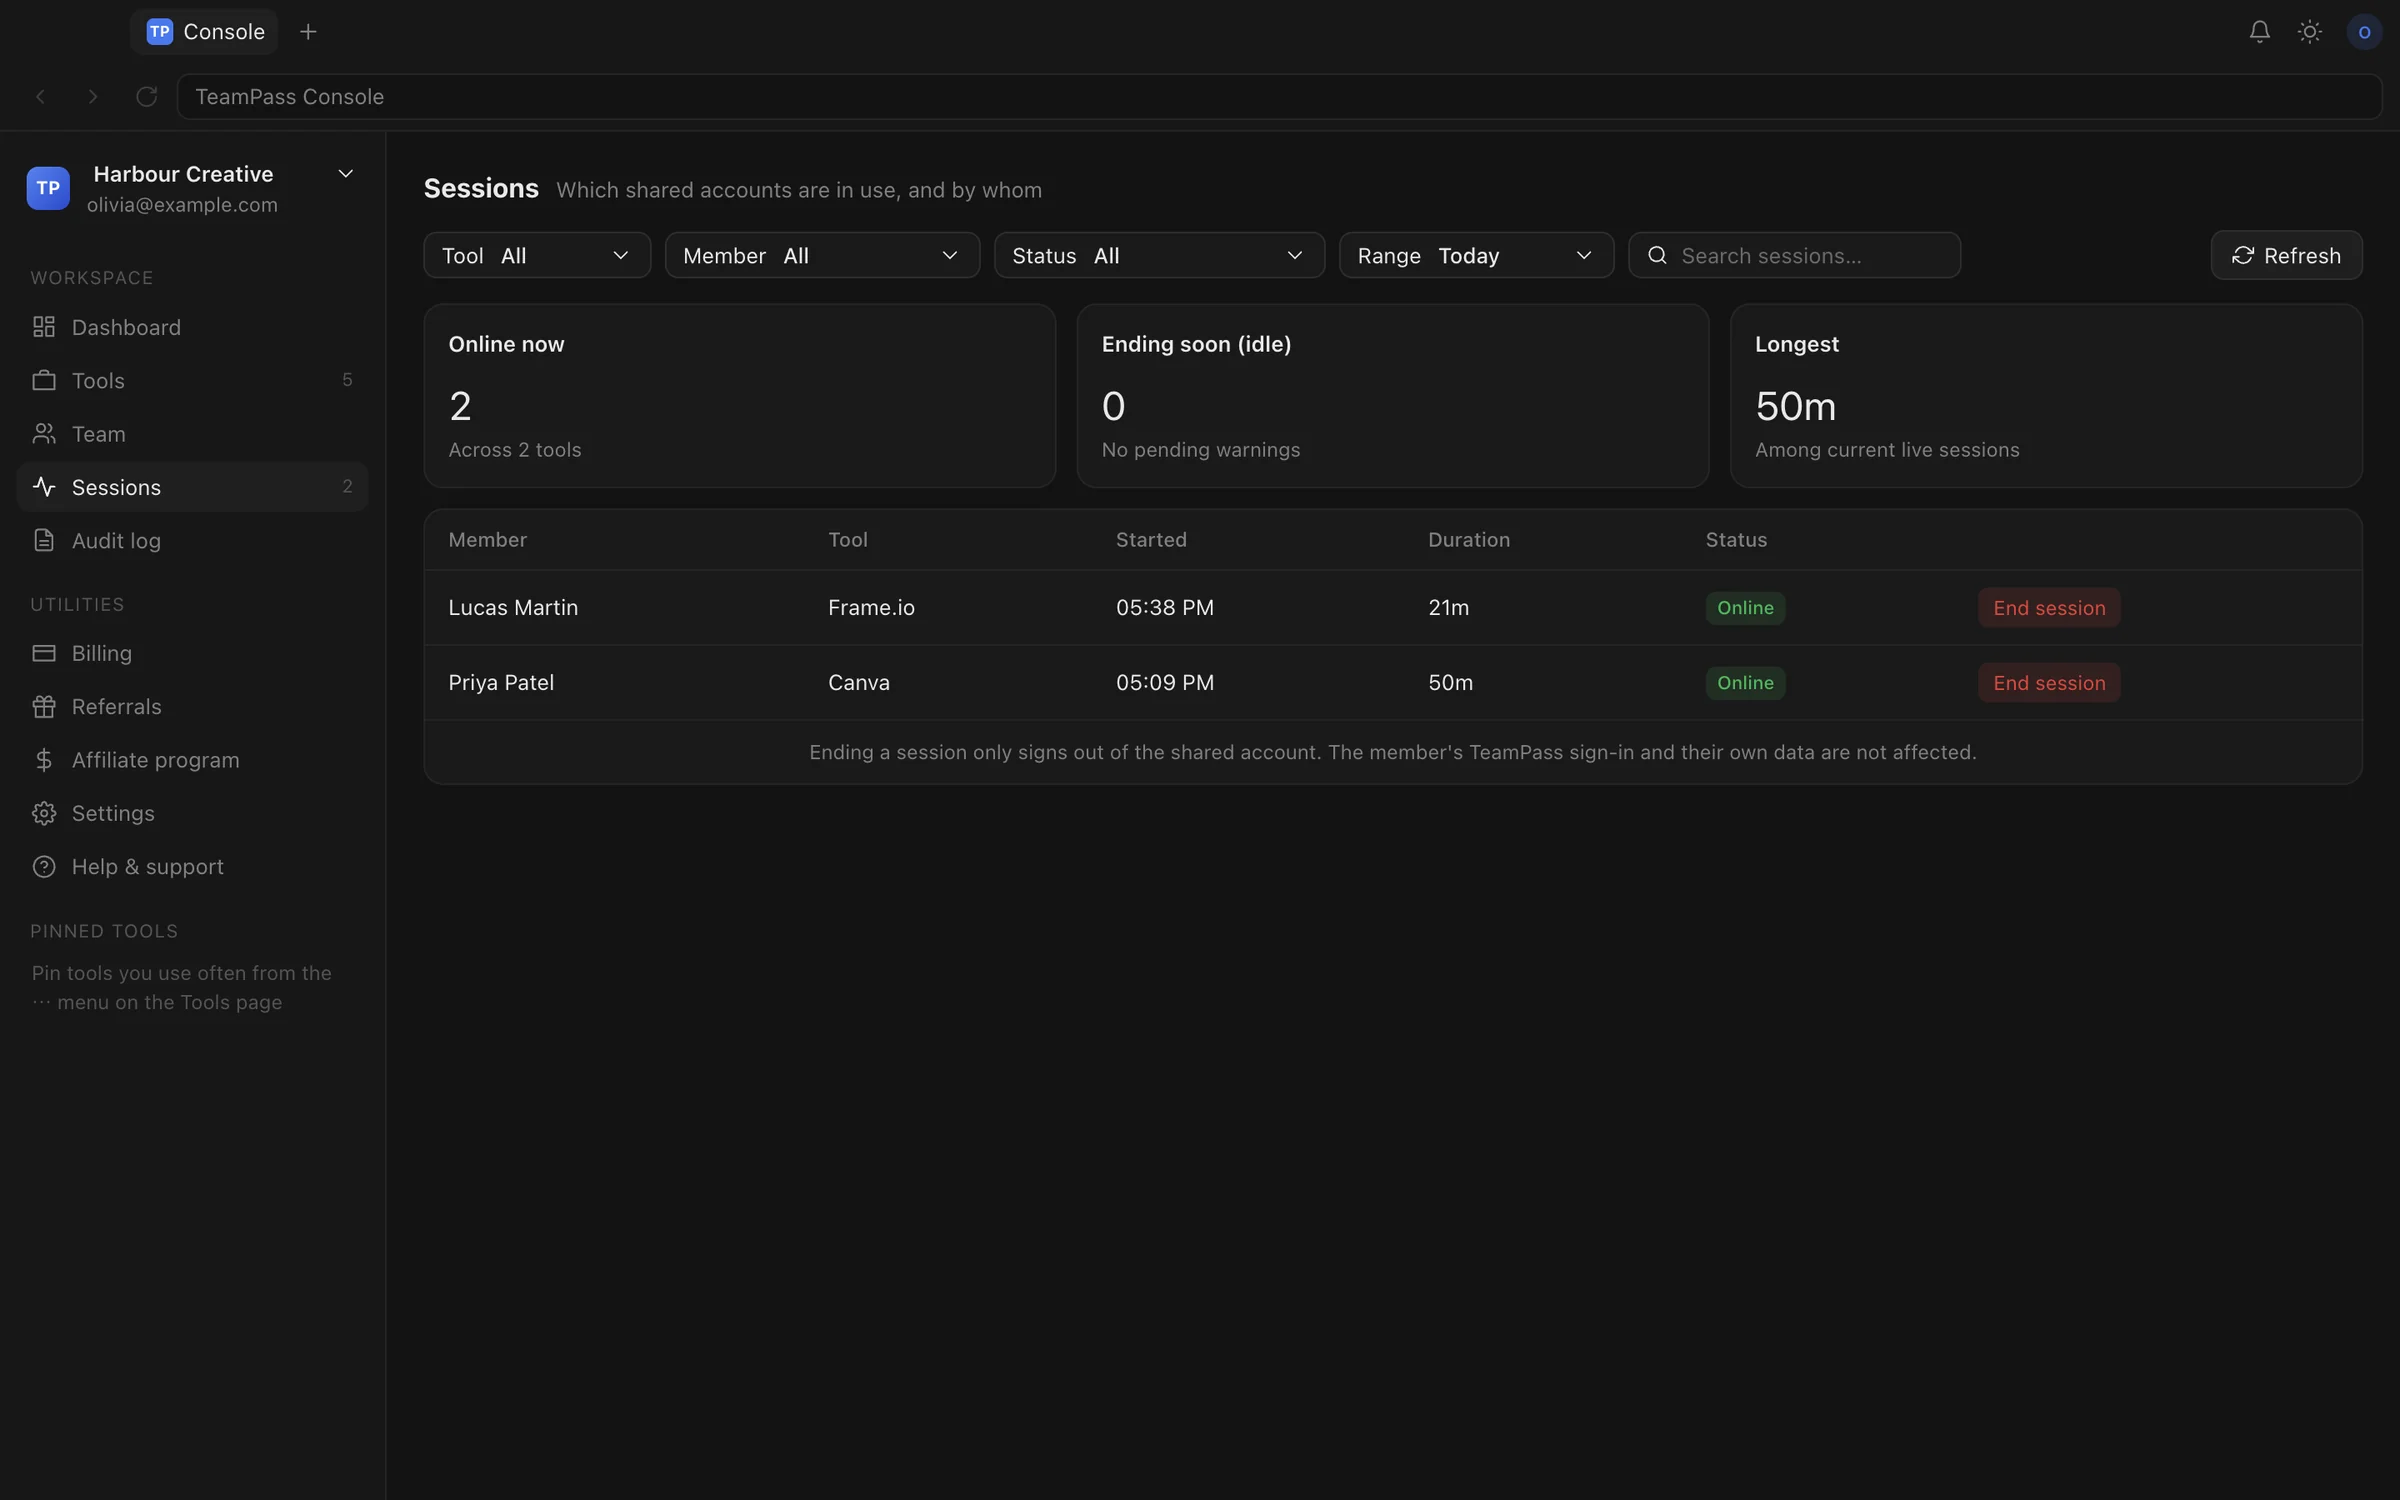Go back with browser arrow
The image size is (2400, 1500).
(x=41, y=97)
